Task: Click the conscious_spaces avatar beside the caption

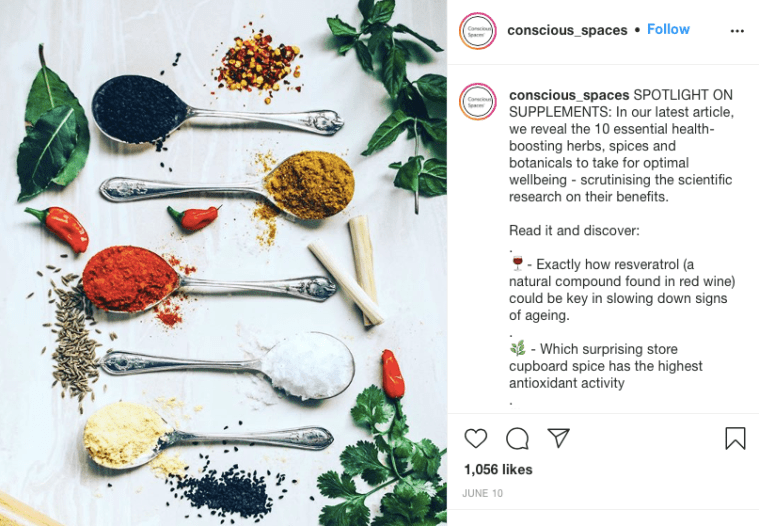Action: pyautogui.click(x=478, y=102)
